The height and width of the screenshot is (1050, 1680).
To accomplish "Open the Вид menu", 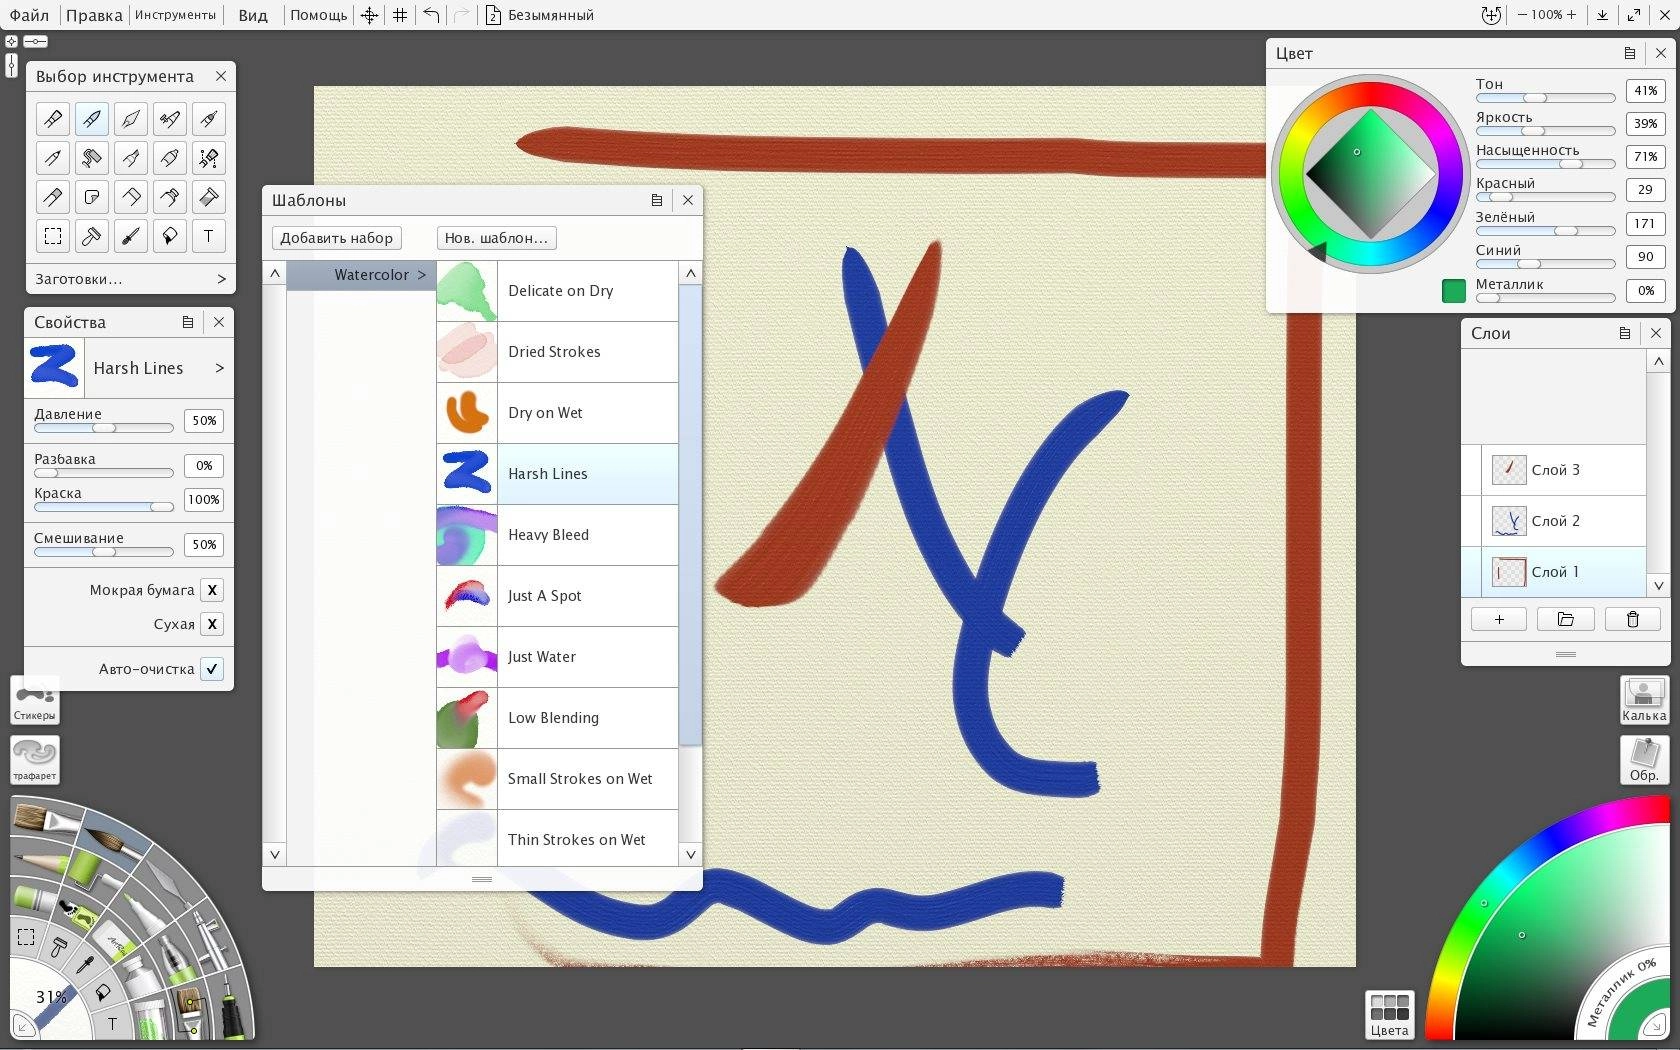I will click(x=253, y=15).
